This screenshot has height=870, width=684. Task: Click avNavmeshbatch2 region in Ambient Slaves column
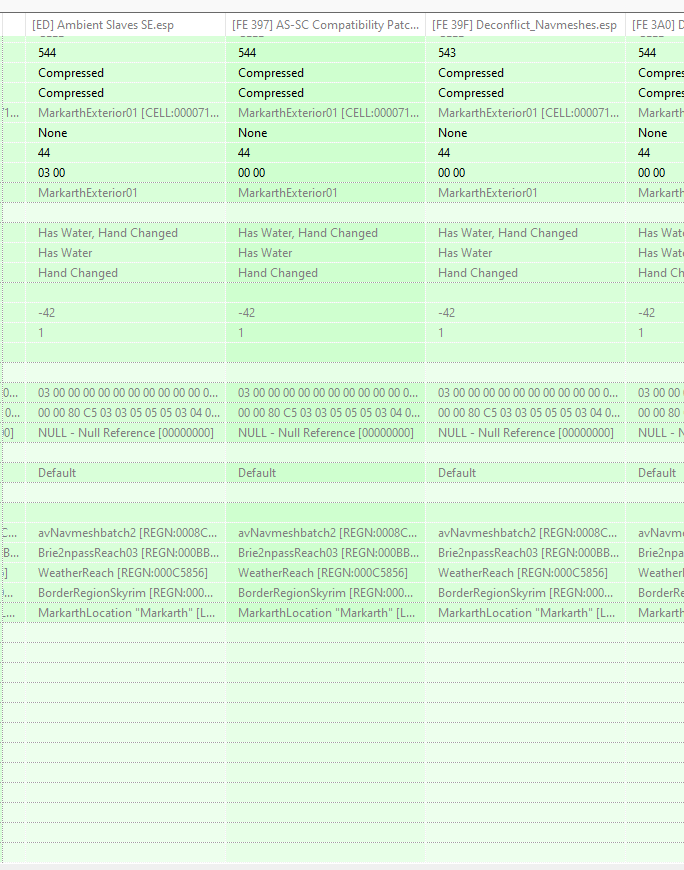click(128, 533)
